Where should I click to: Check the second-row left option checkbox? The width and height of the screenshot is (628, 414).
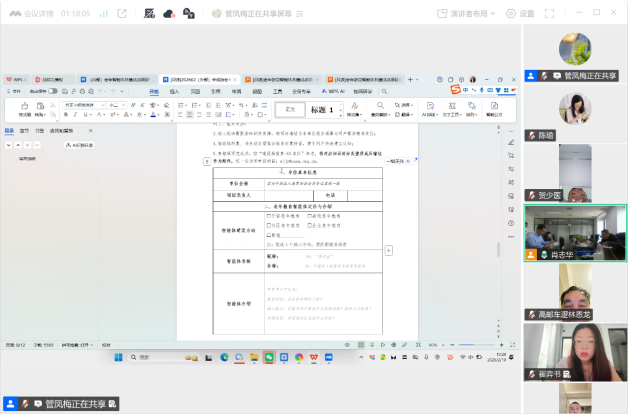click(268, 225)
